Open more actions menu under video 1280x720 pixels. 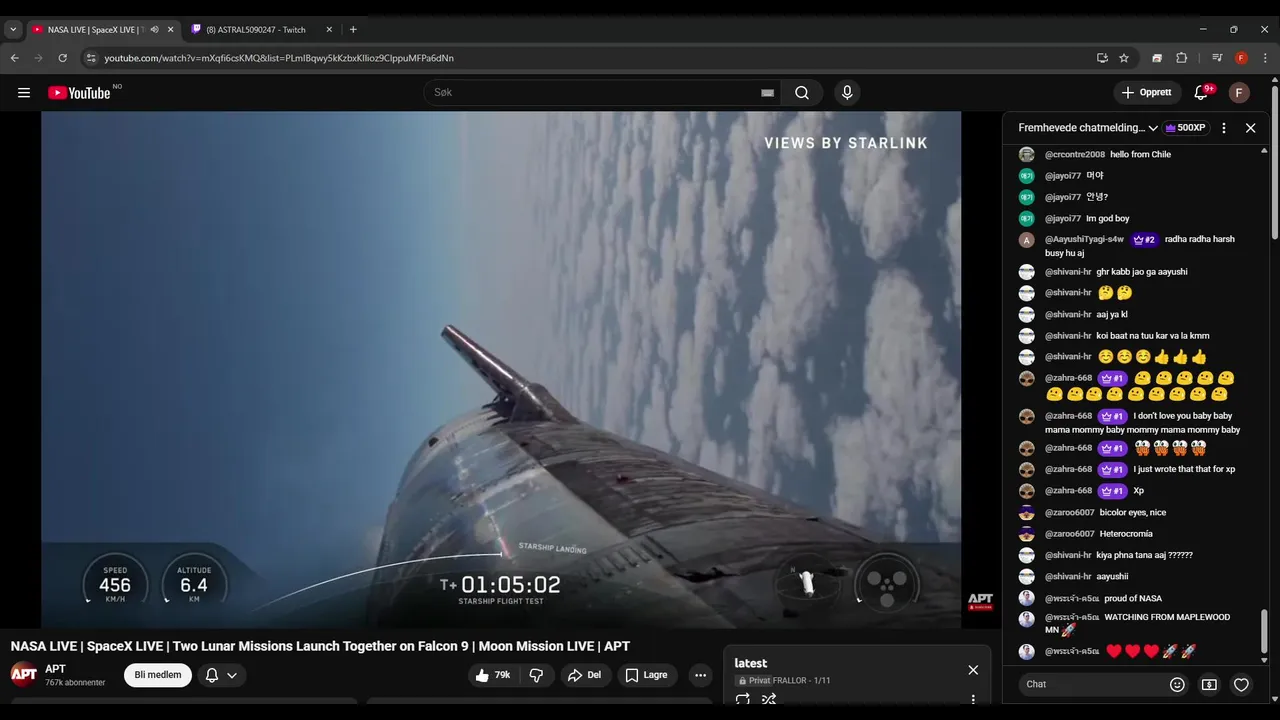[700, 675]
